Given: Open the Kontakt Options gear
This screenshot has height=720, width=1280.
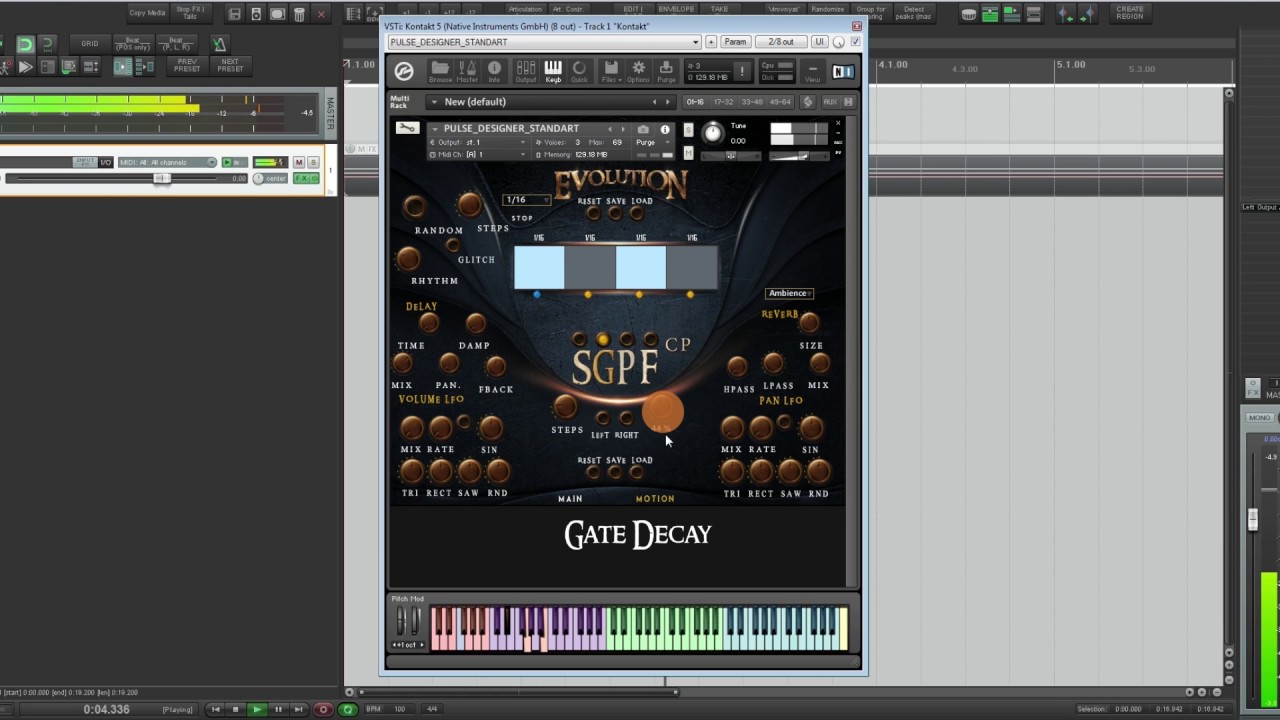Looking at the screenshot, I should tap(638, 71).
